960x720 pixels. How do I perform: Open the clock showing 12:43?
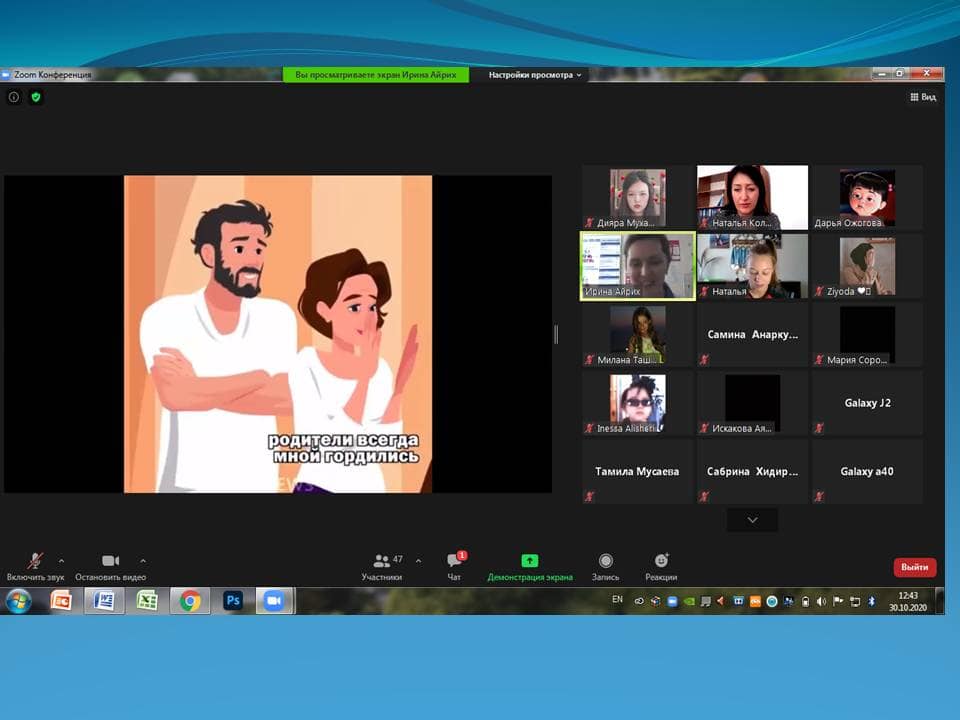tap(908, 601)
